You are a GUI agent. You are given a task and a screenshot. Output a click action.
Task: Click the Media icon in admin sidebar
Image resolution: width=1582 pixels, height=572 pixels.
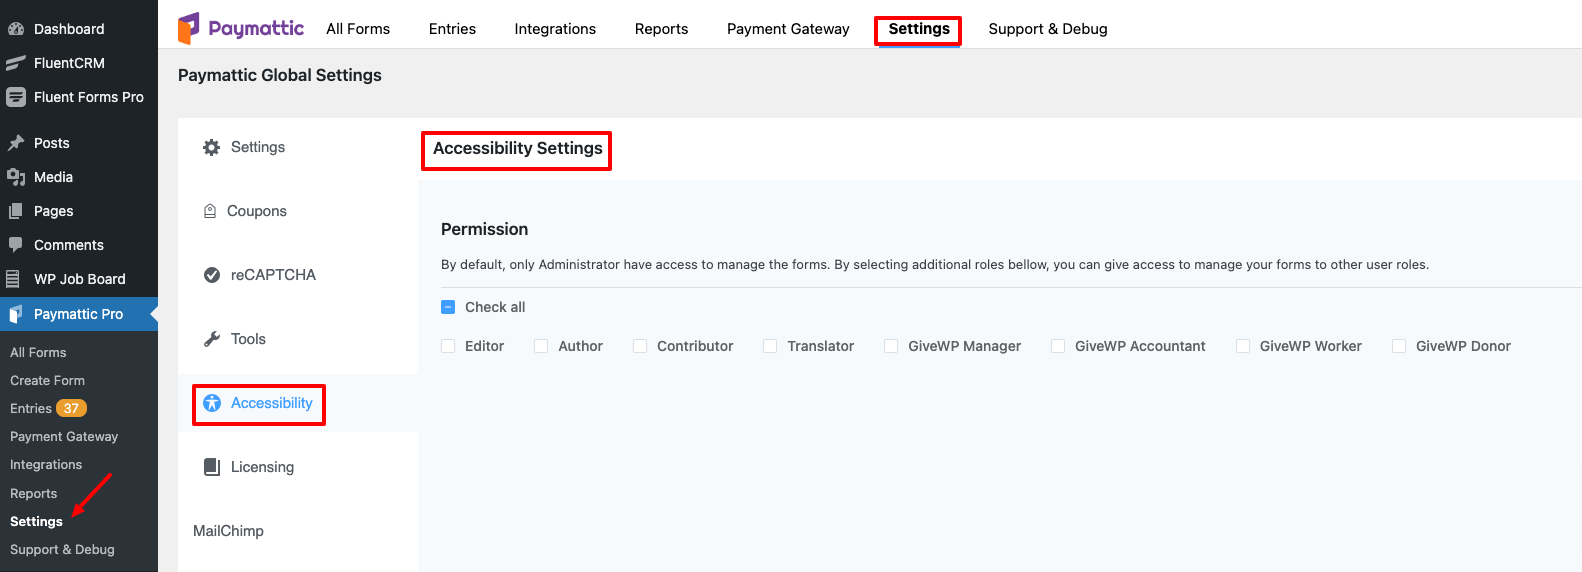(16, 177)
